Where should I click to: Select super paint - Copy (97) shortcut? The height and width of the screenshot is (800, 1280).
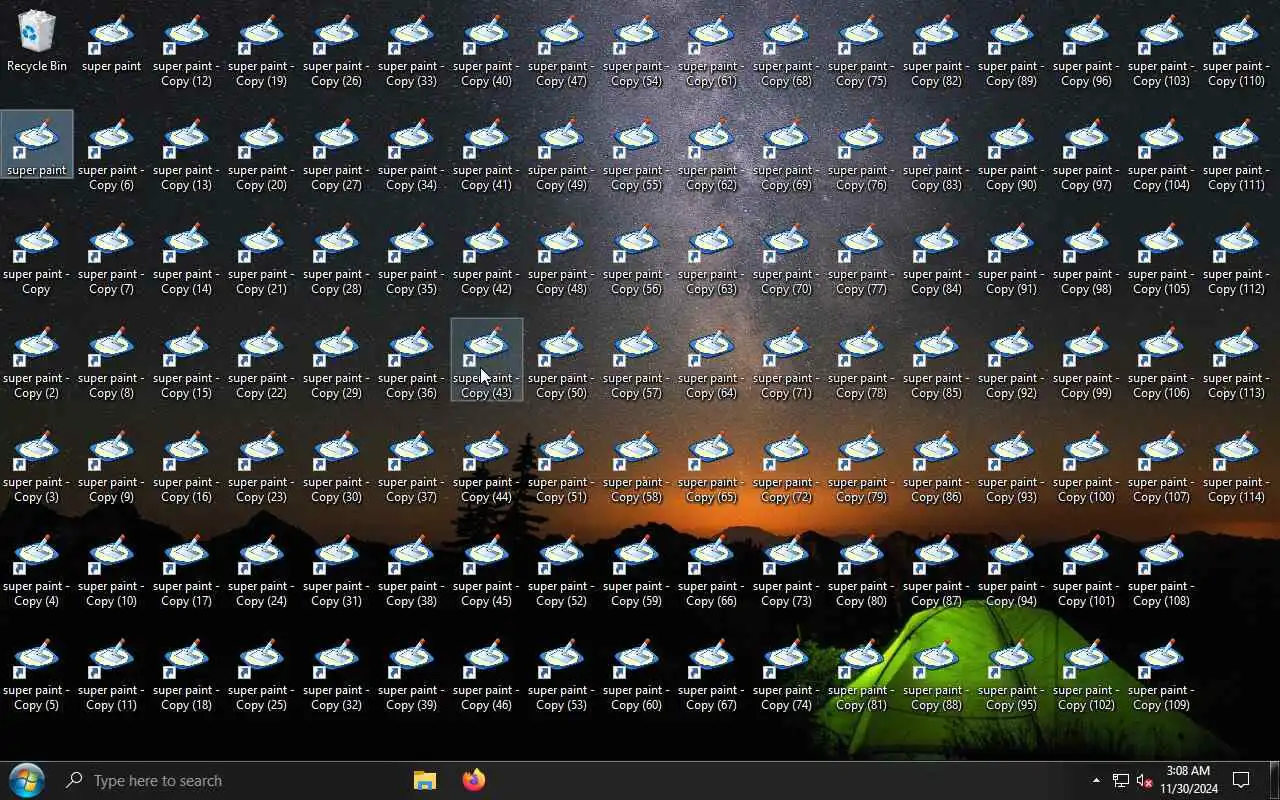[x=1087, y=154]
